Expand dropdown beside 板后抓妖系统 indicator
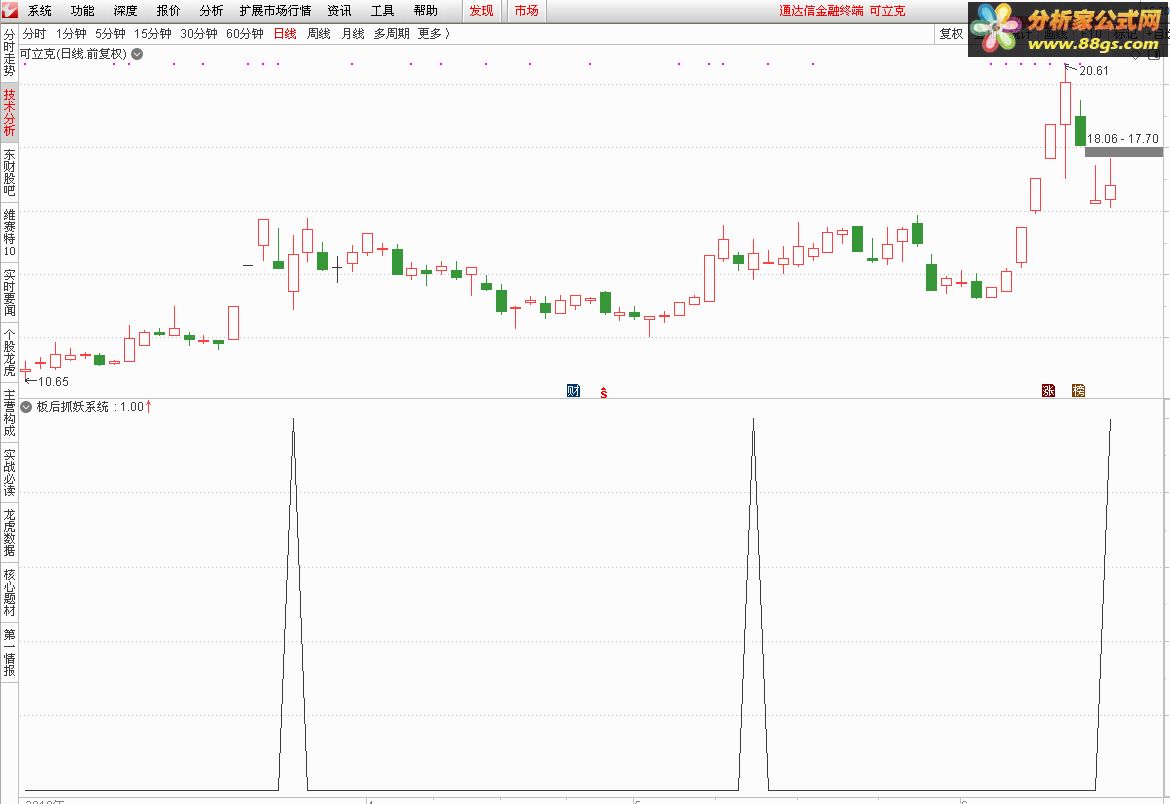The image size is (1170, 804). point(26,407)
